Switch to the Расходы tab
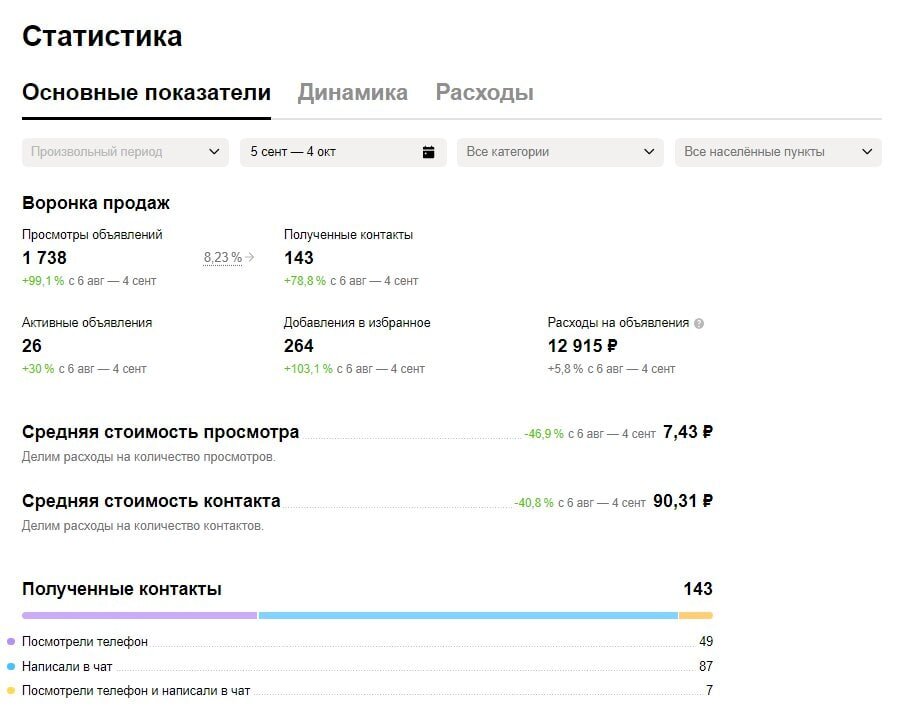The width and height of the screenshot is (902, 728). pos(485,93)
